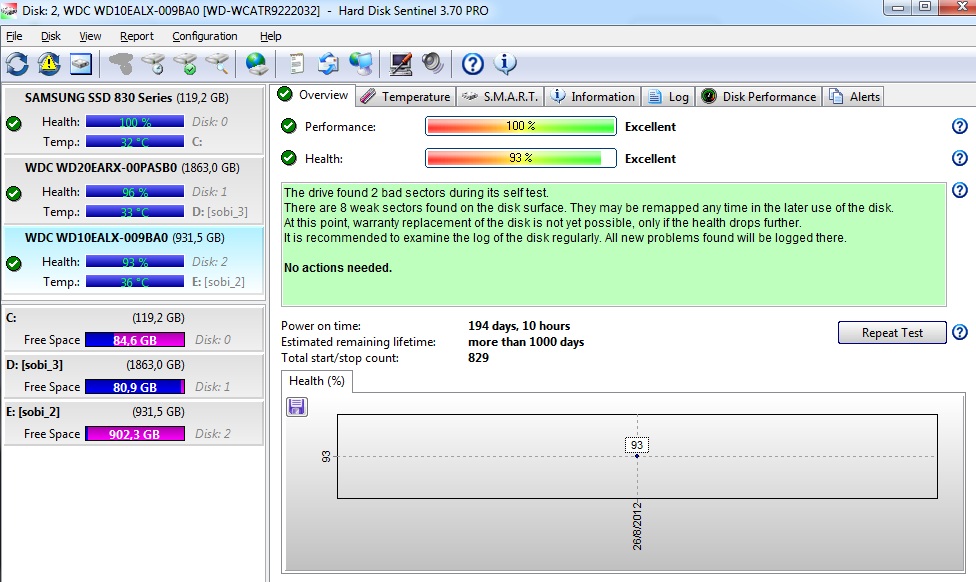Select the Health (%) graph tab
The width and height of the screenshot is (976, 582).
click(317, 381)
